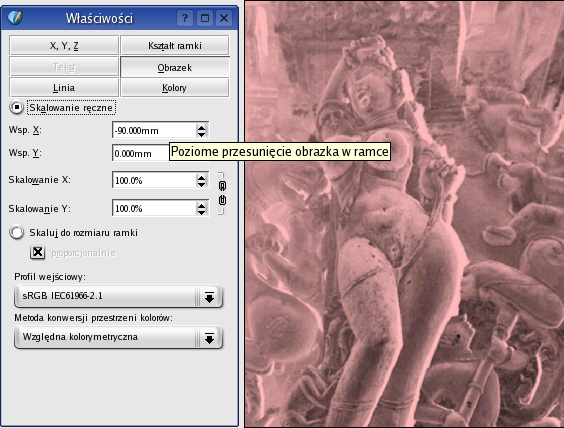Open the Linia tab

64,87
